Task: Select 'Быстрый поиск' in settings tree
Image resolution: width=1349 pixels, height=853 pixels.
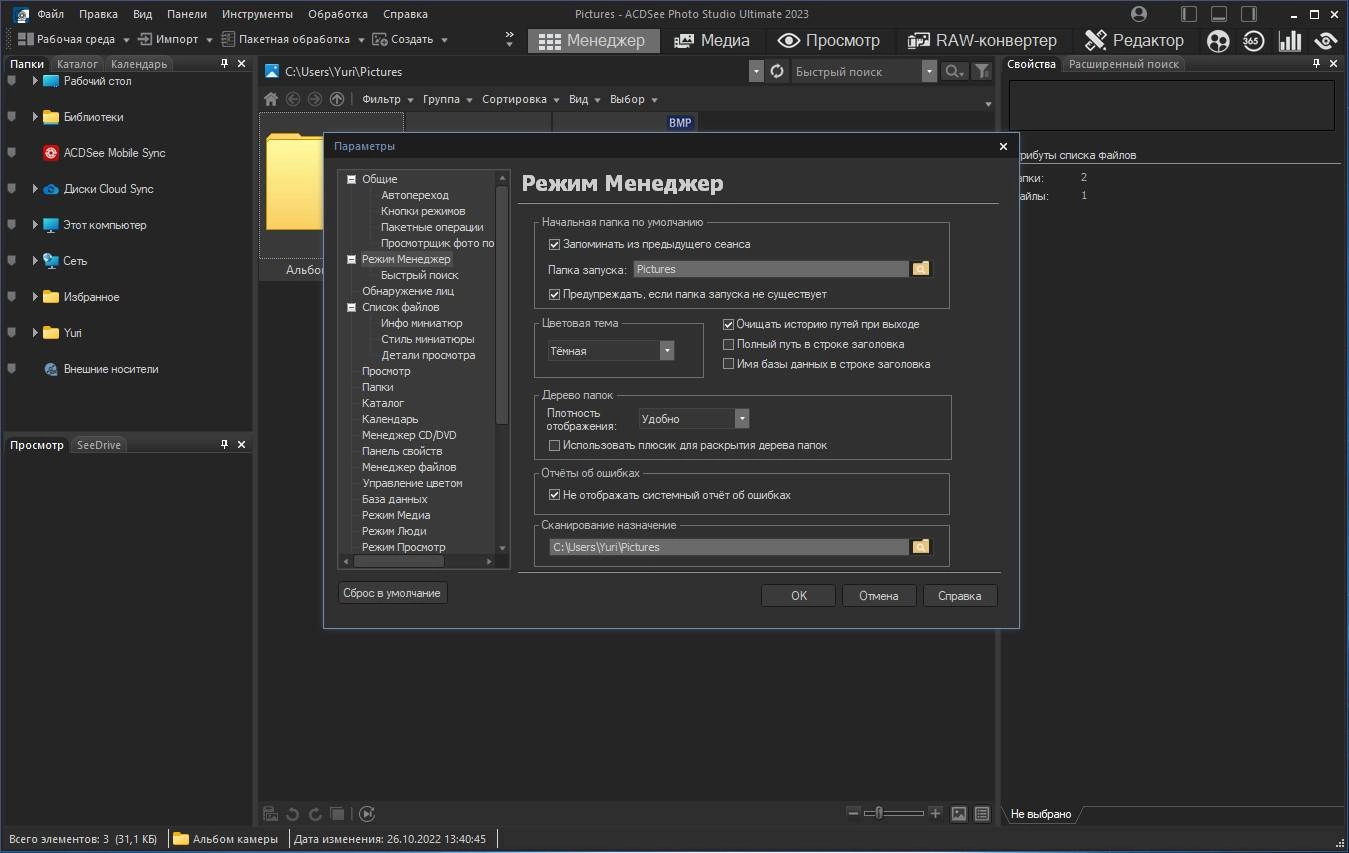Action: click(419, 275)
